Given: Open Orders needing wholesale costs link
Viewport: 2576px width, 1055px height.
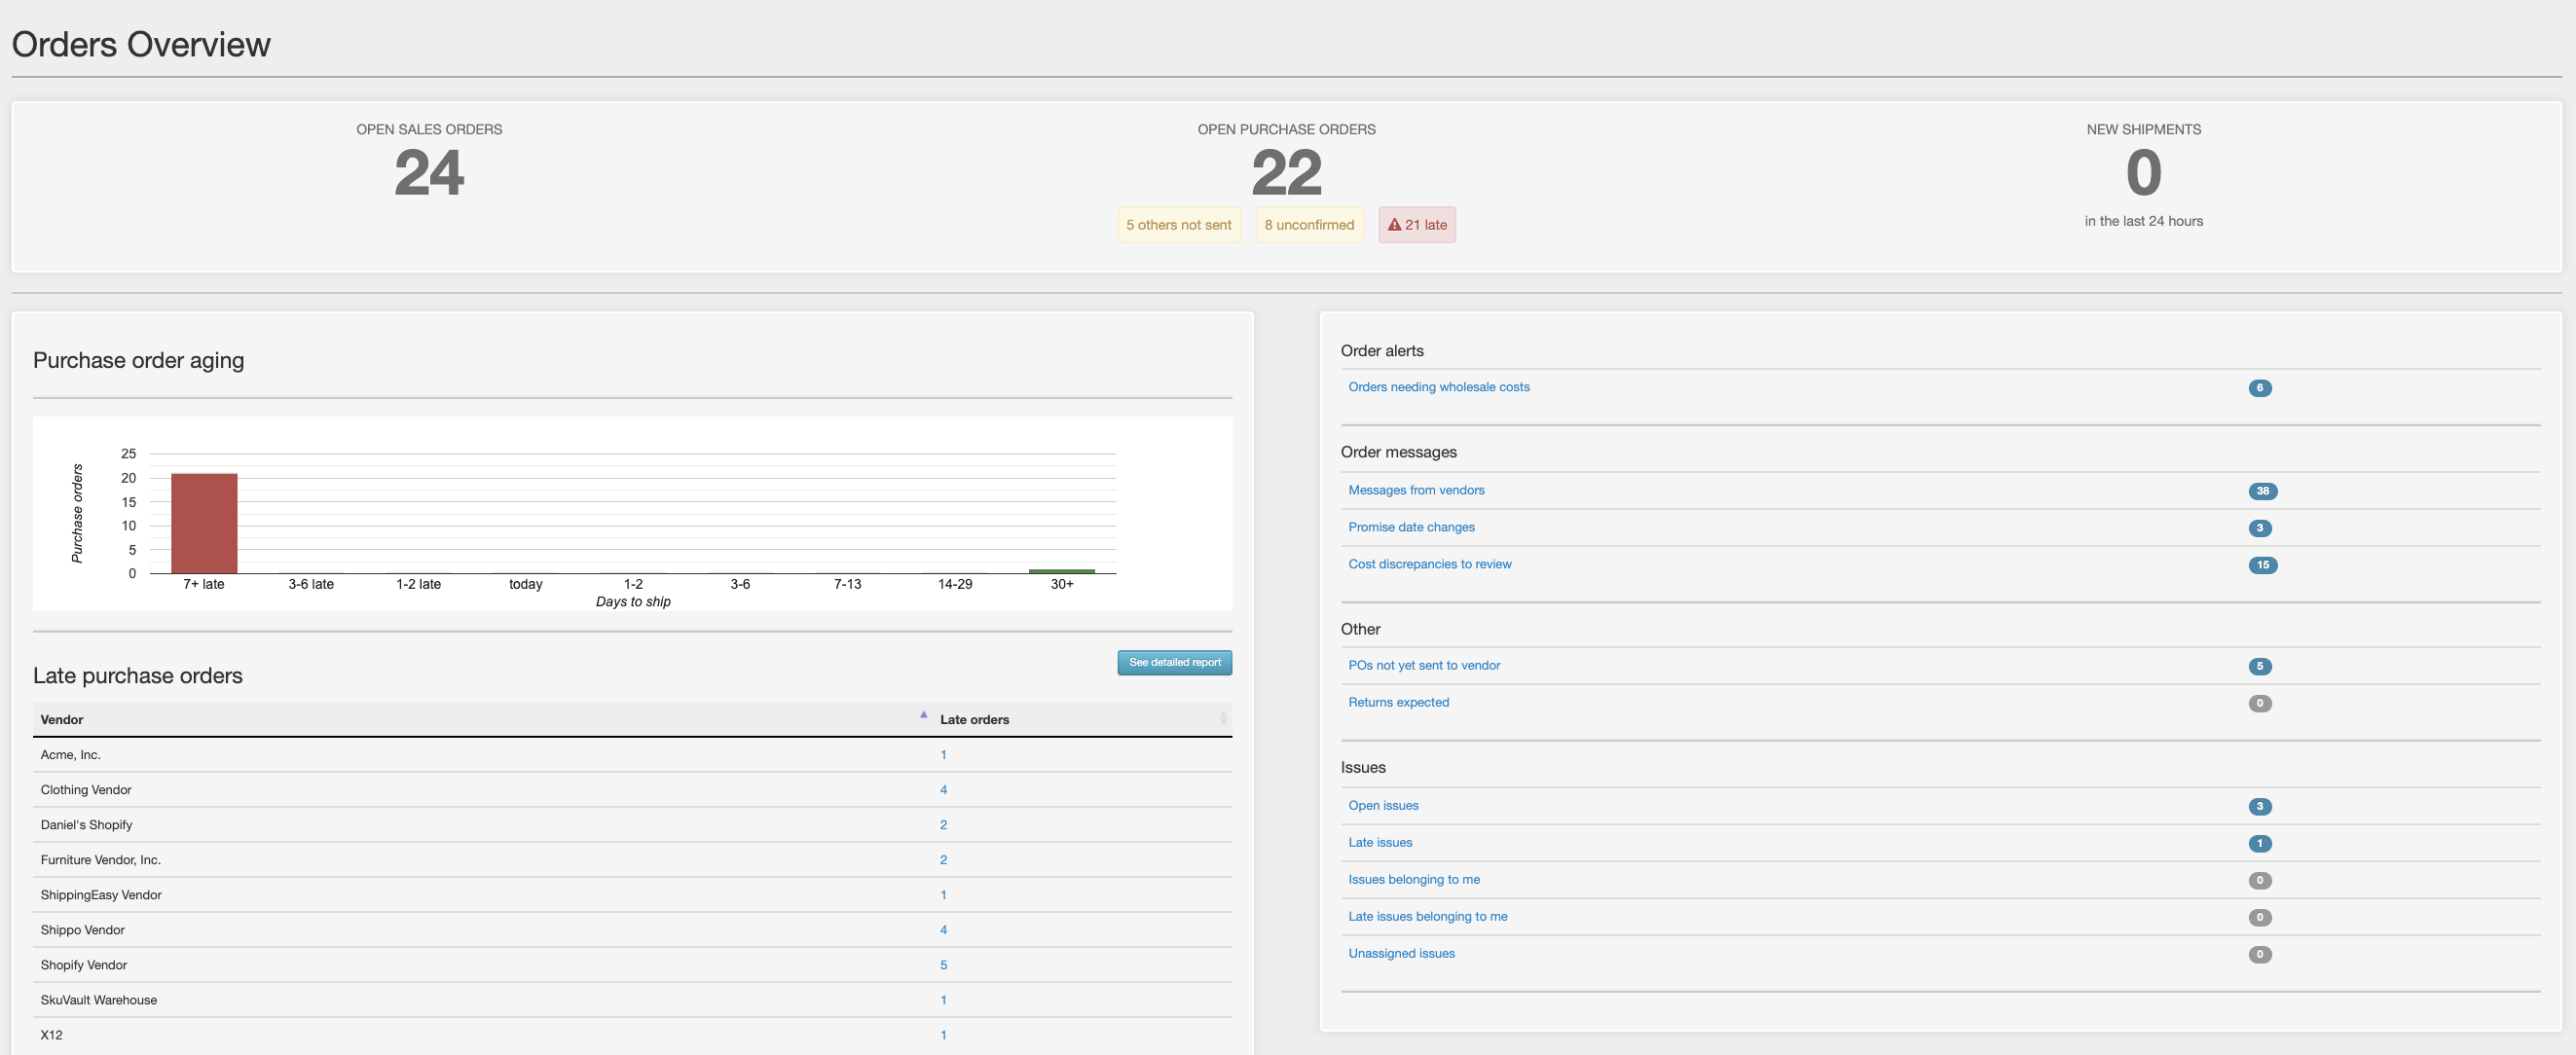Looking at the screenshot, I should coord(1438,387).
